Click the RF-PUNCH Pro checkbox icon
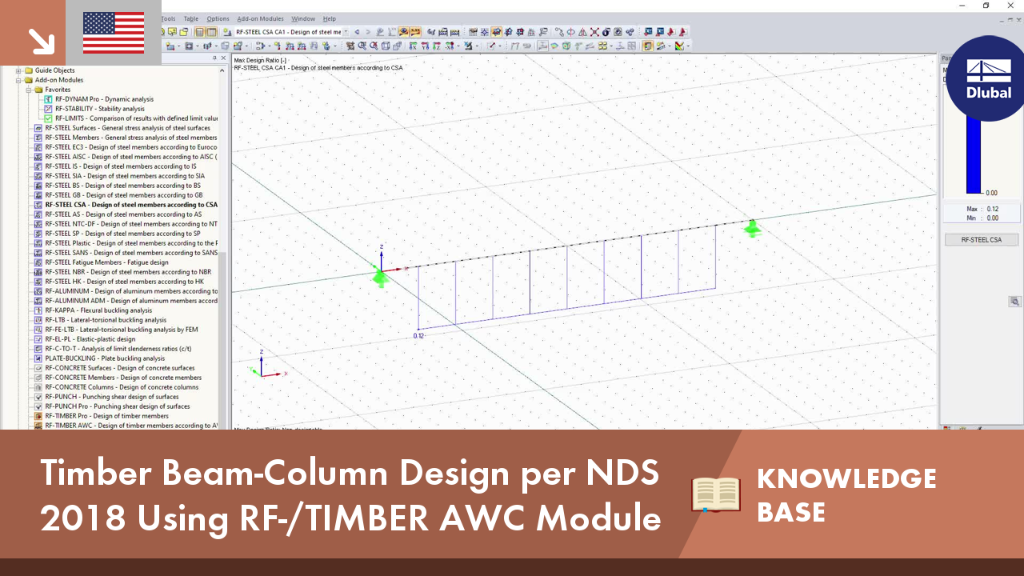This screenshot has width=1024, height=576. click(x=38, y=406)
